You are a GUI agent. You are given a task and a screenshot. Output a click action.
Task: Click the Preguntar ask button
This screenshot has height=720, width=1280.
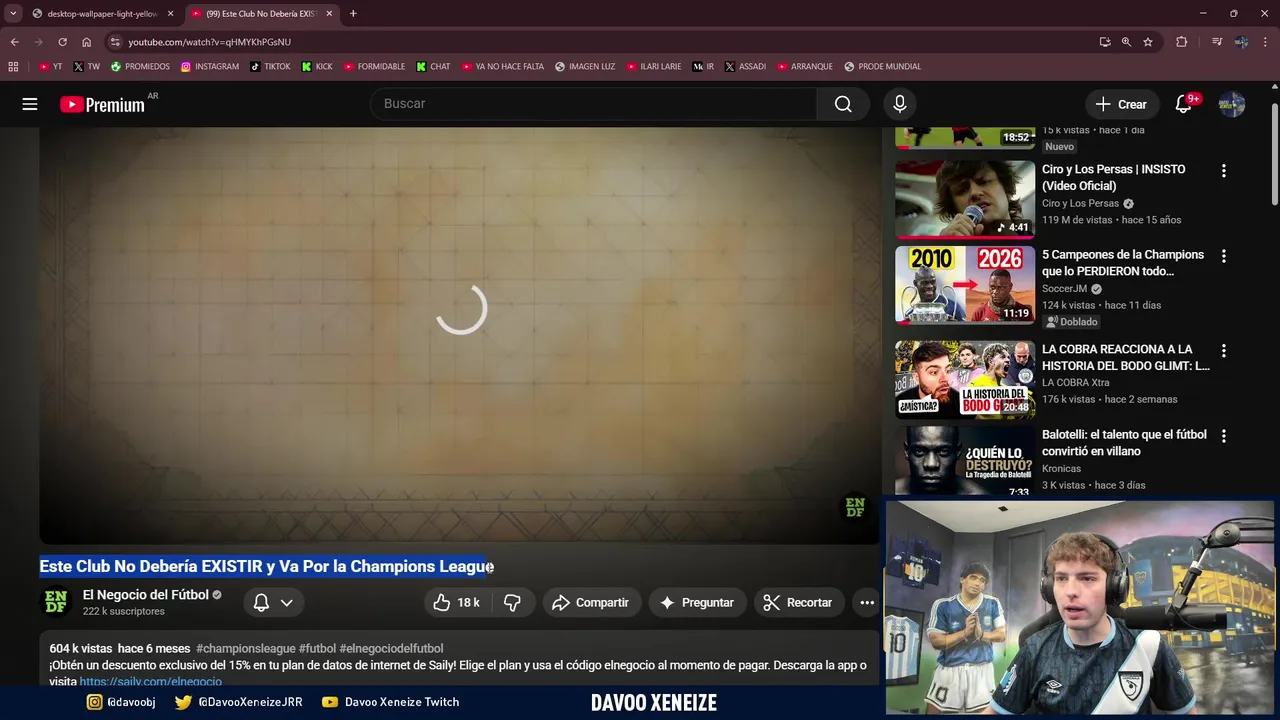click(696, 602)
